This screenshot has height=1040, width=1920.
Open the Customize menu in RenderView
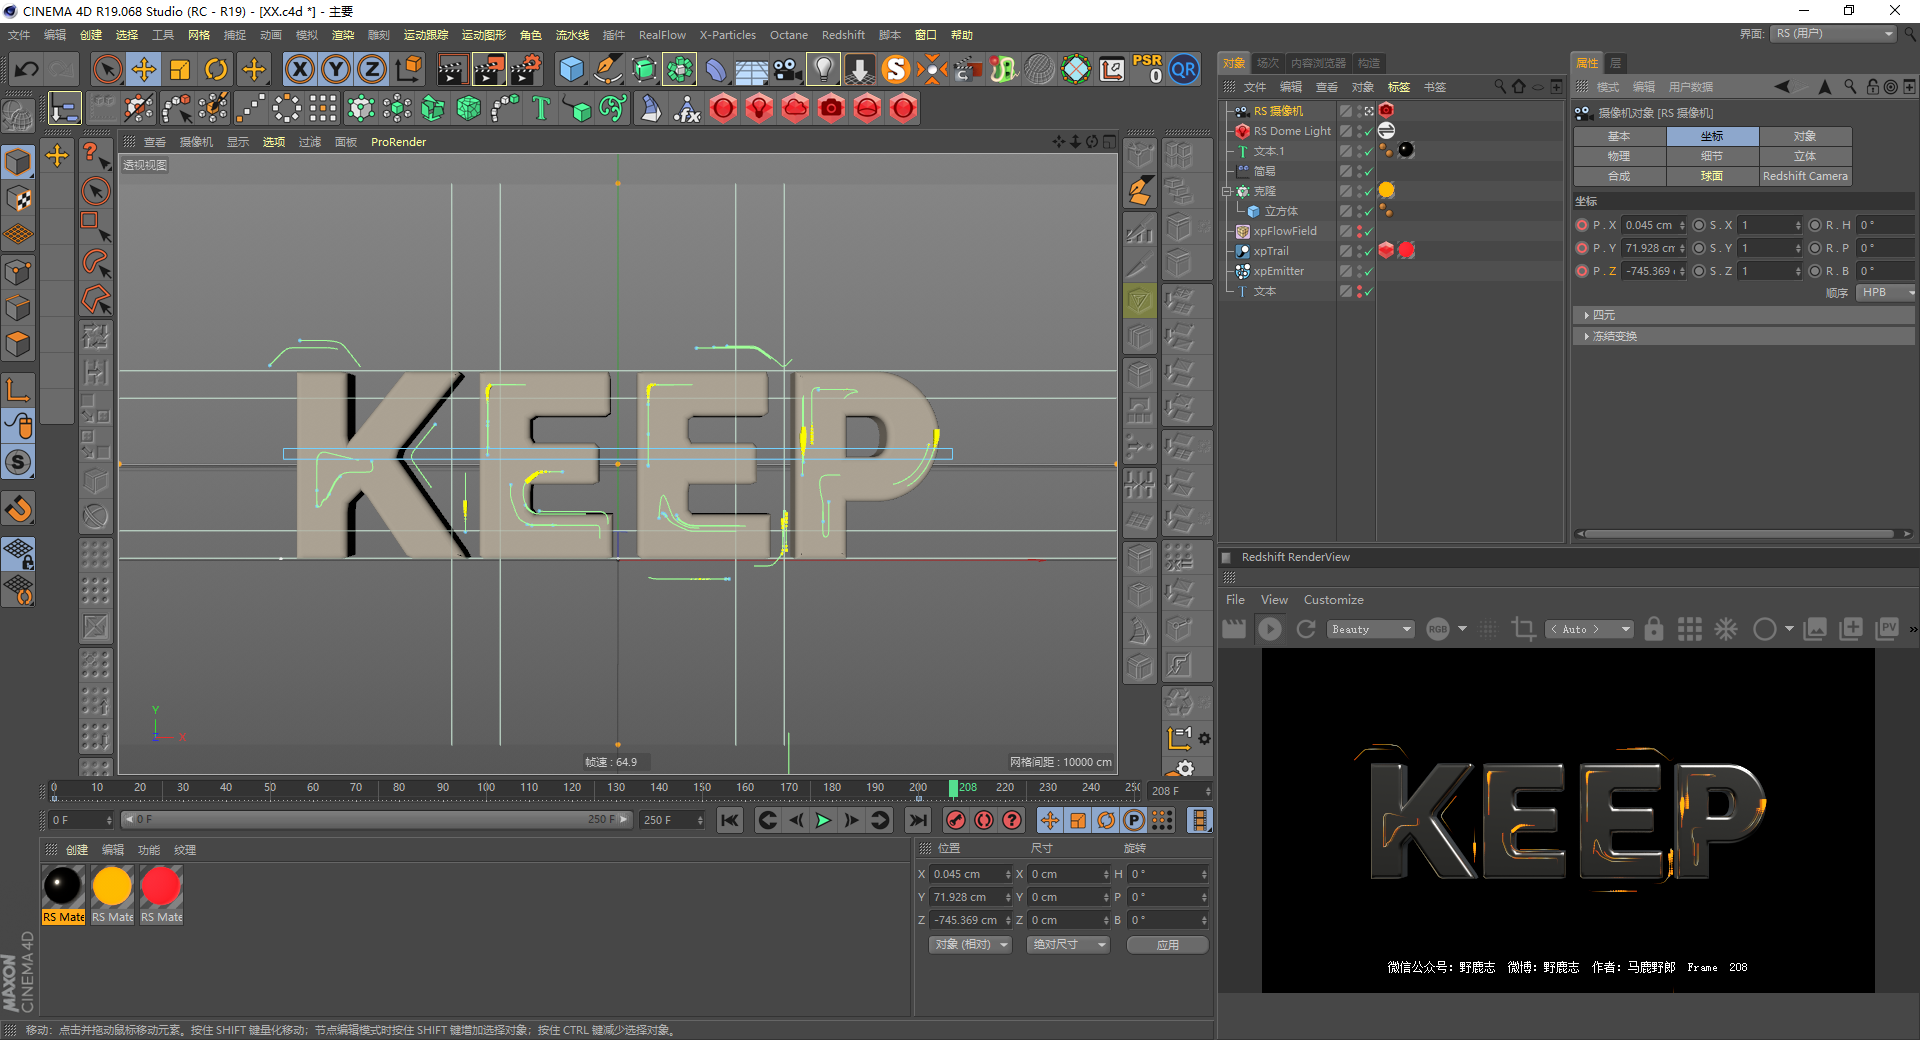pos(1333,600)
